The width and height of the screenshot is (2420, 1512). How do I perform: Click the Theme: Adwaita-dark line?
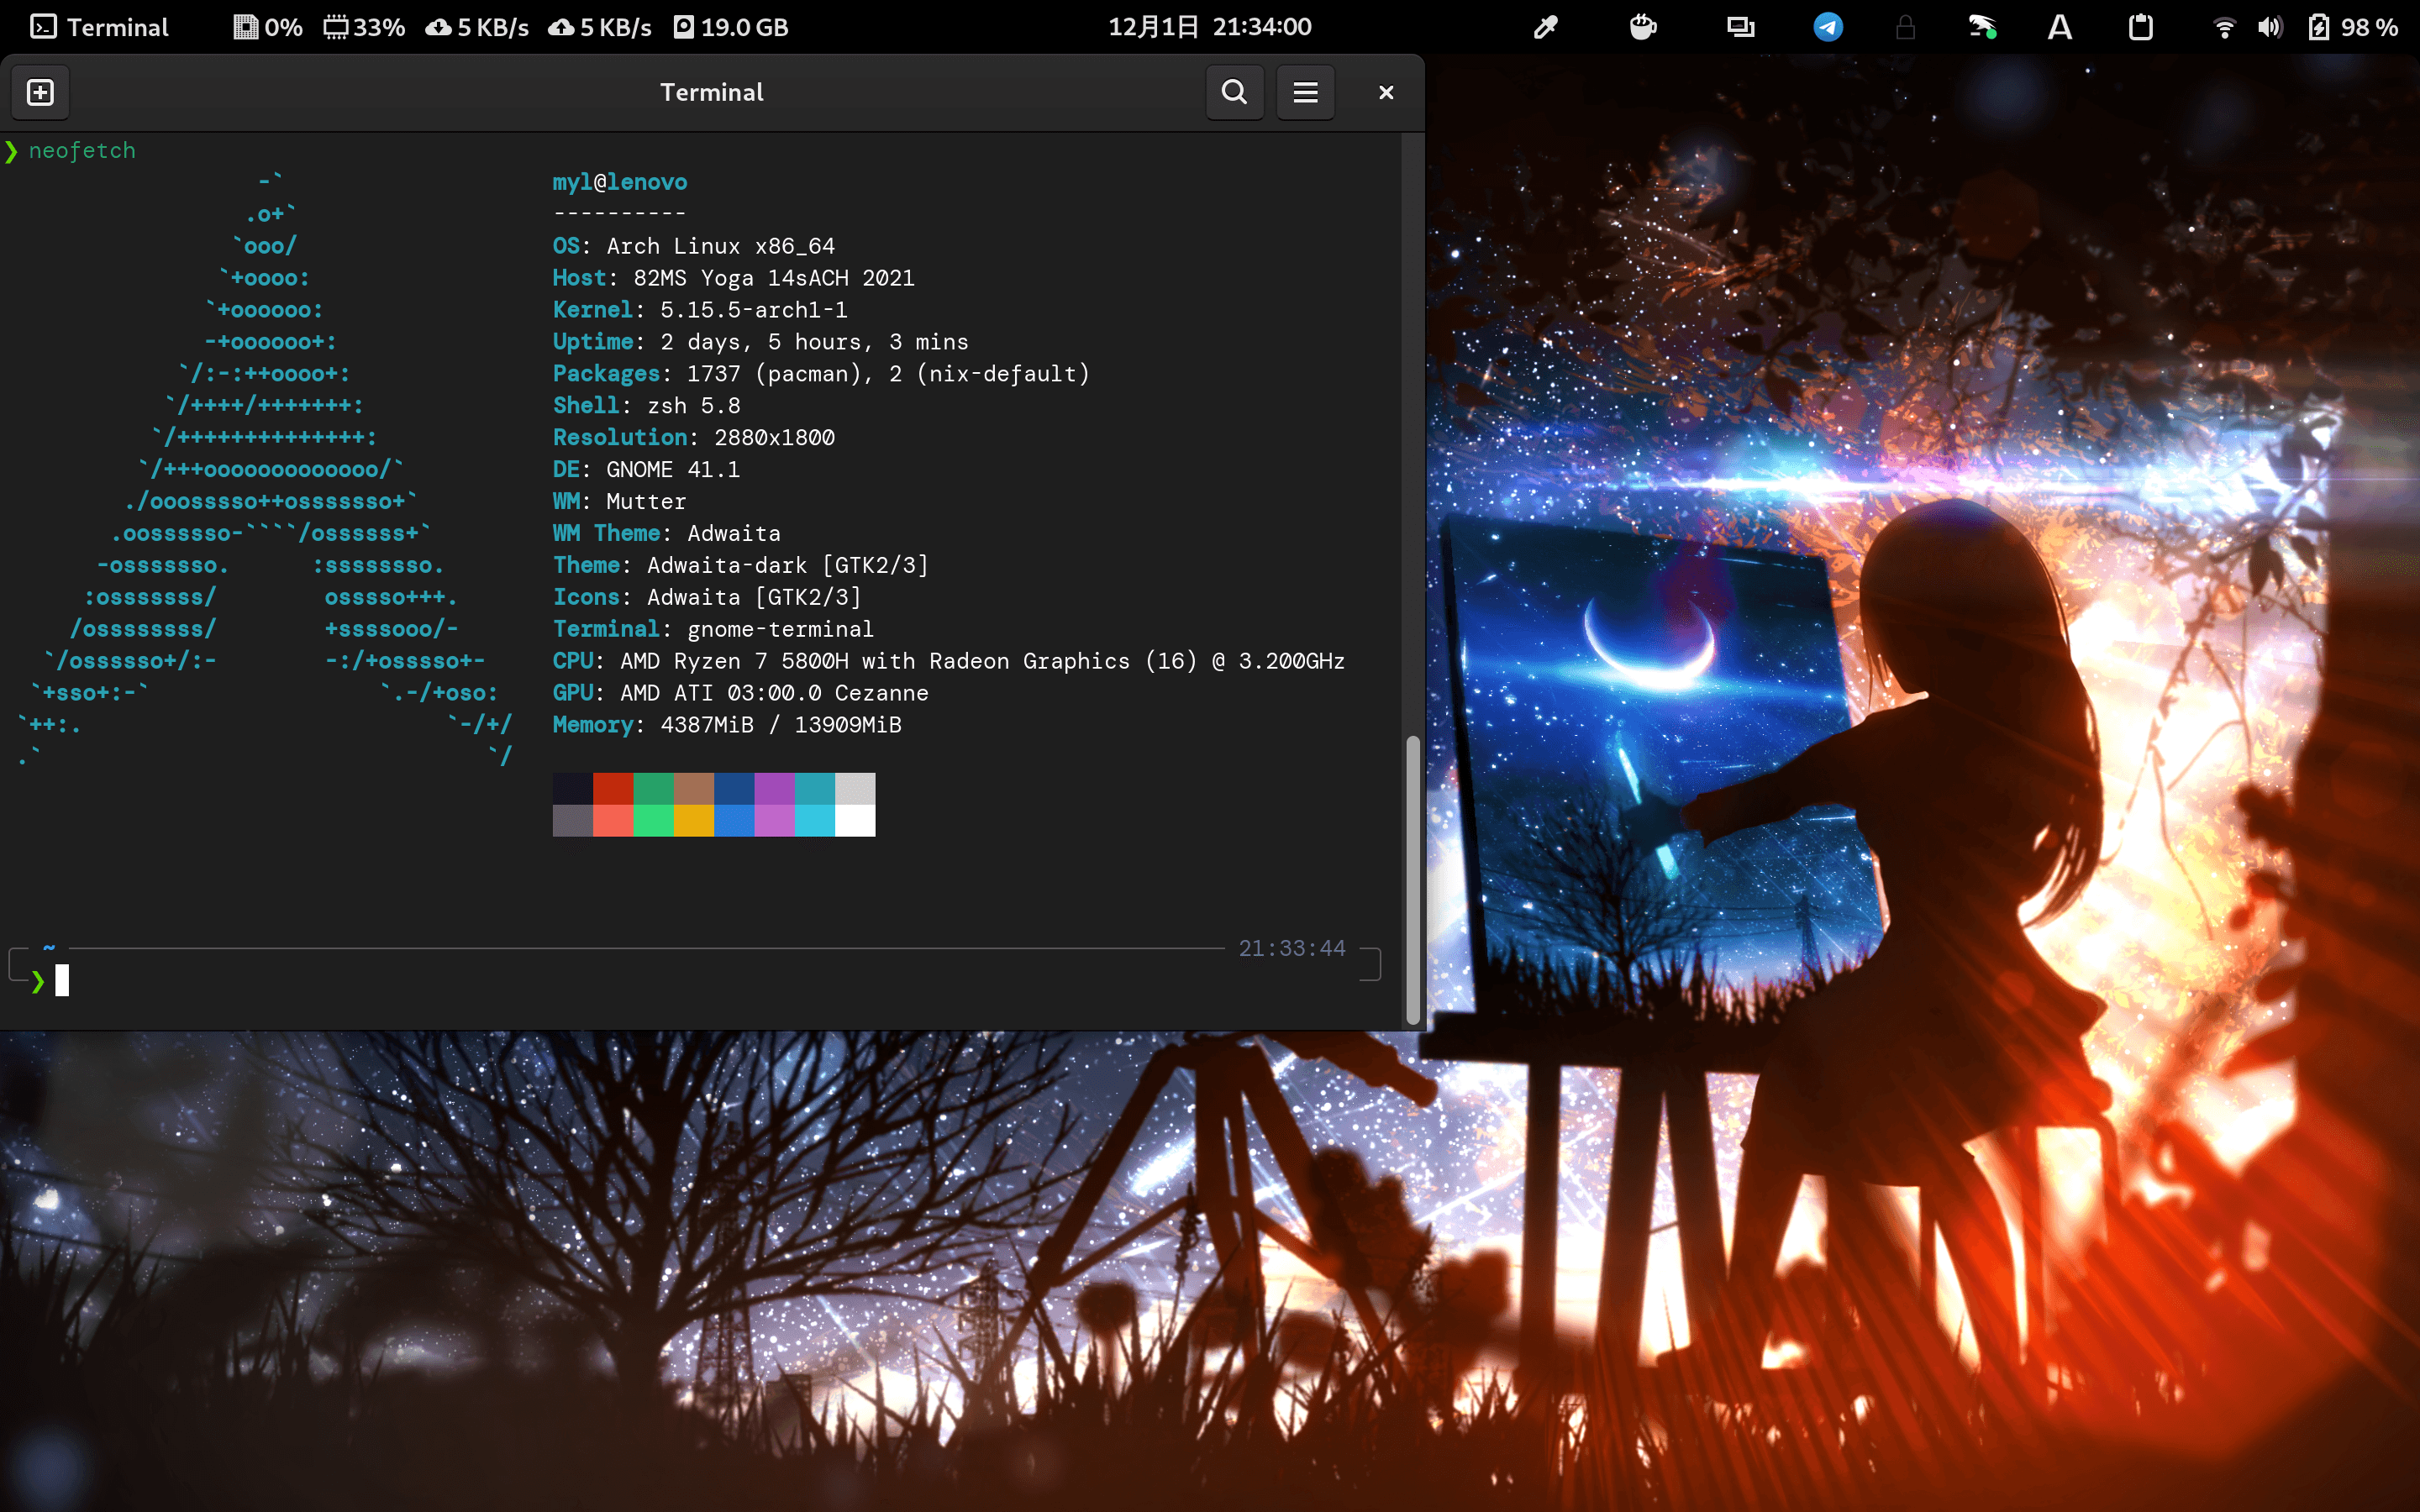[741, 566]
